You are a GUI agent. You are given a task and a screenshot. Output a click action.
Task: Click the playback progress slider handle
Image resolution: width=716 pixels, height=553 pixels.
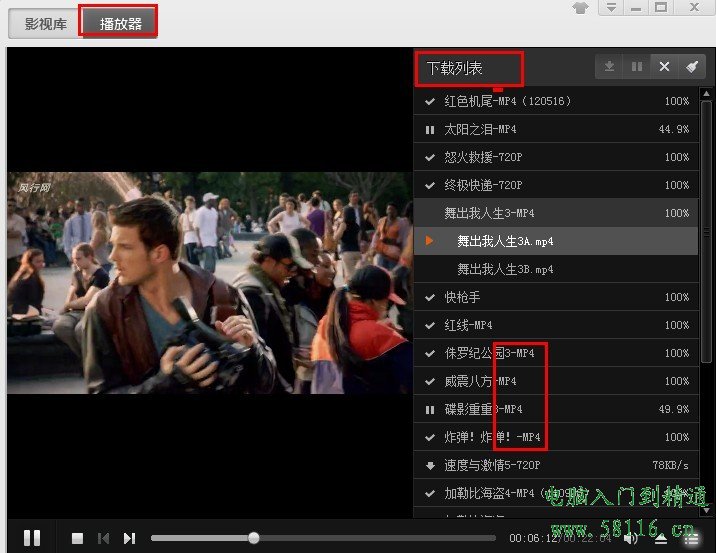click(x=254, y=538)
